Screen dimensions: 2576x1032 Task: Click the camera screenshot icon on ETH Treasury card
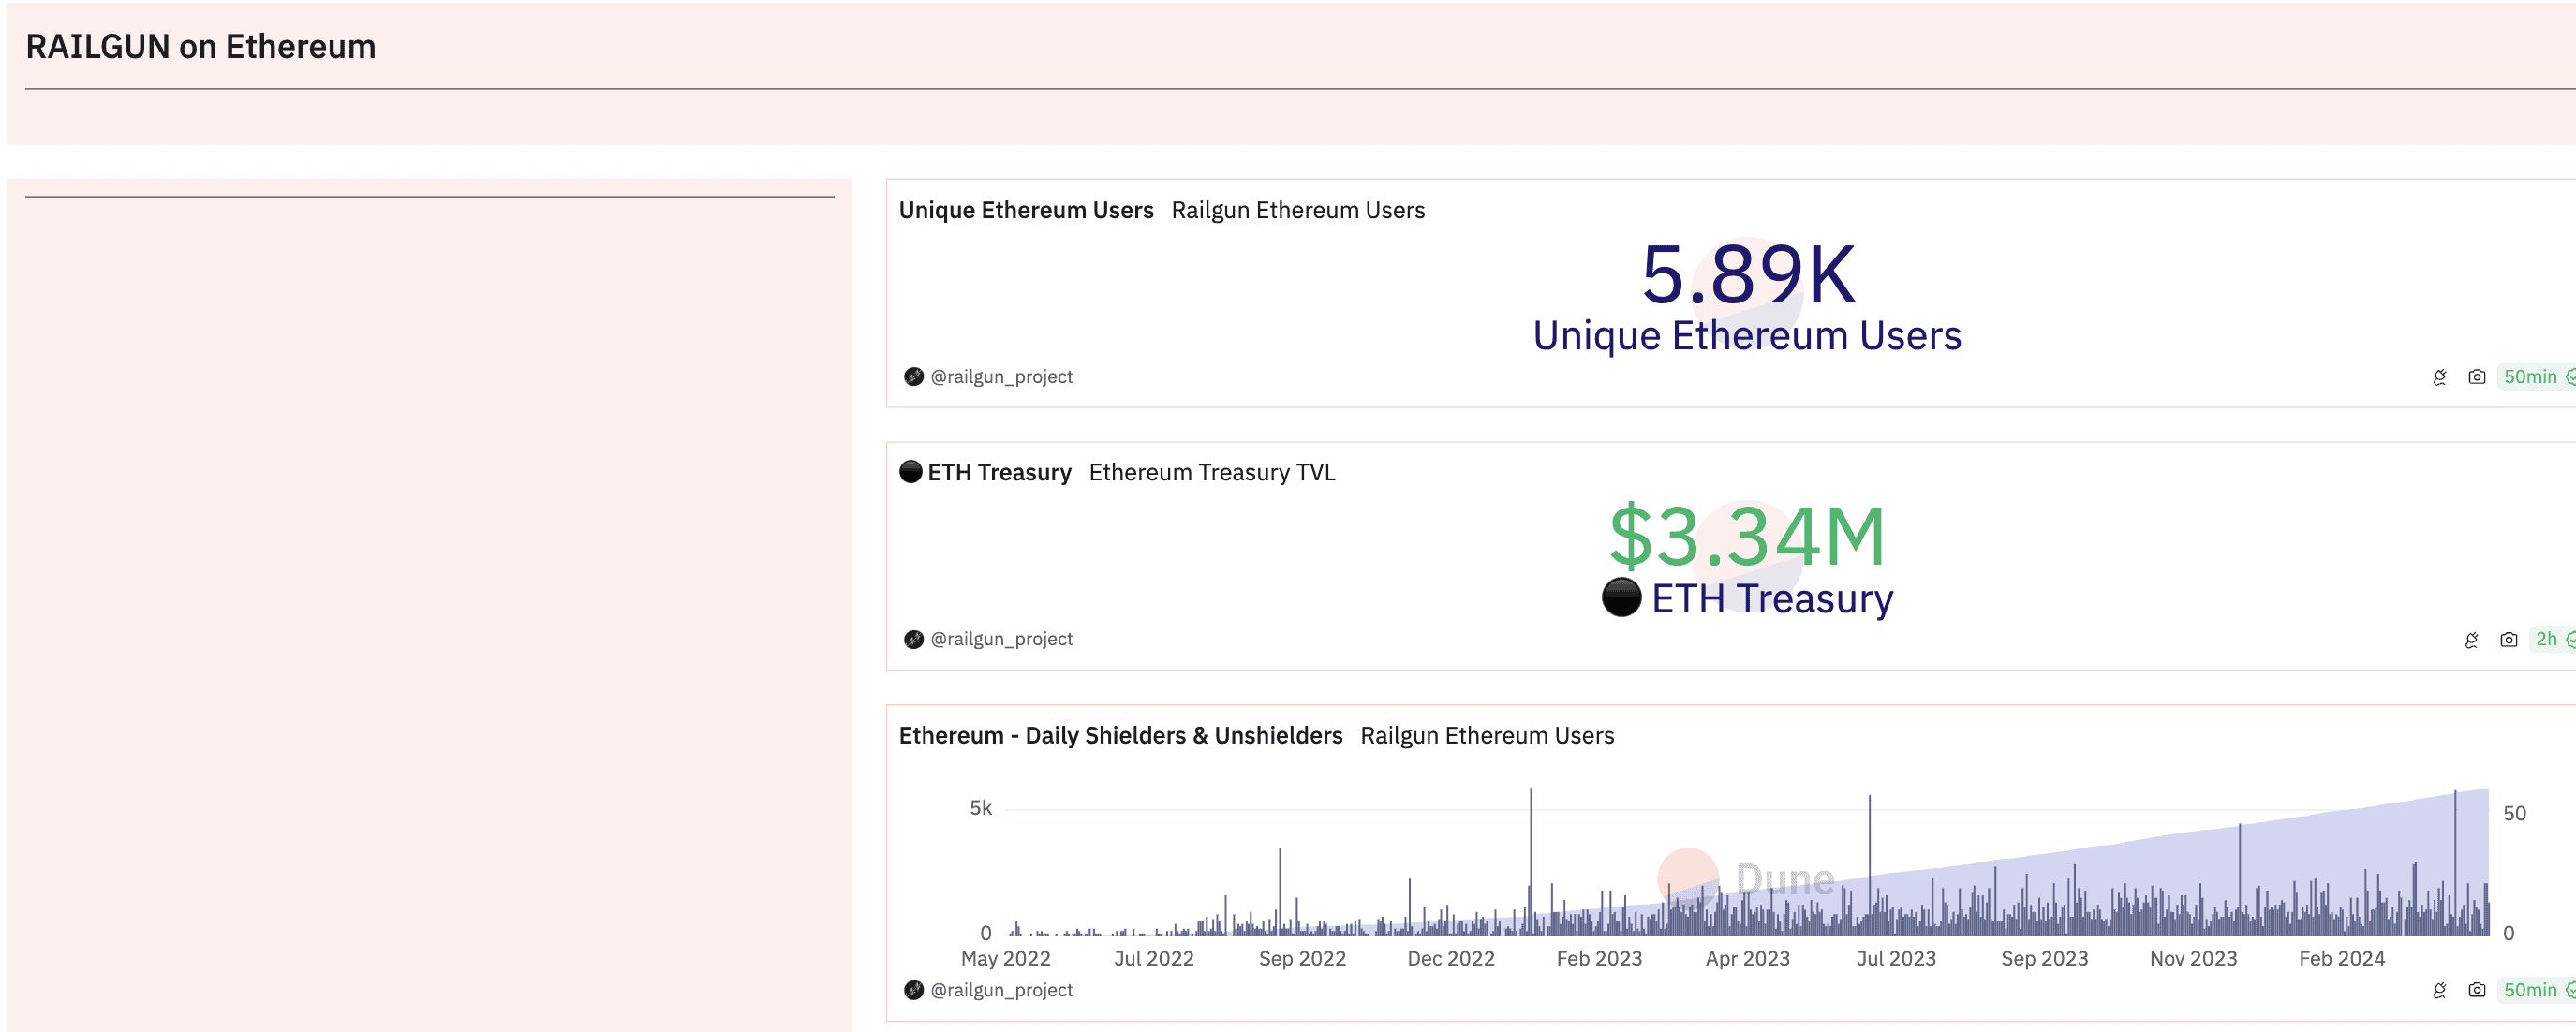coord(2508,640)
